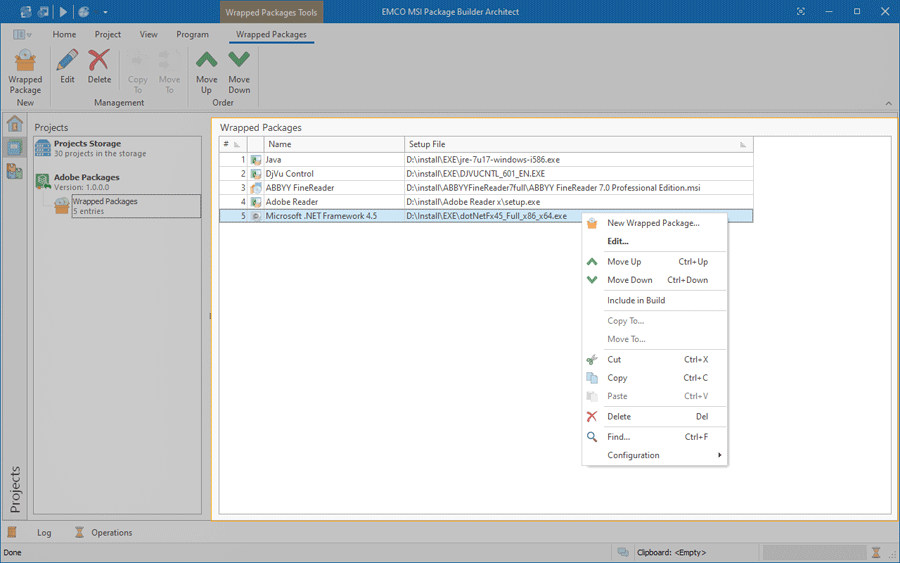Click the home icon in left sidebar

click(14, 123)
